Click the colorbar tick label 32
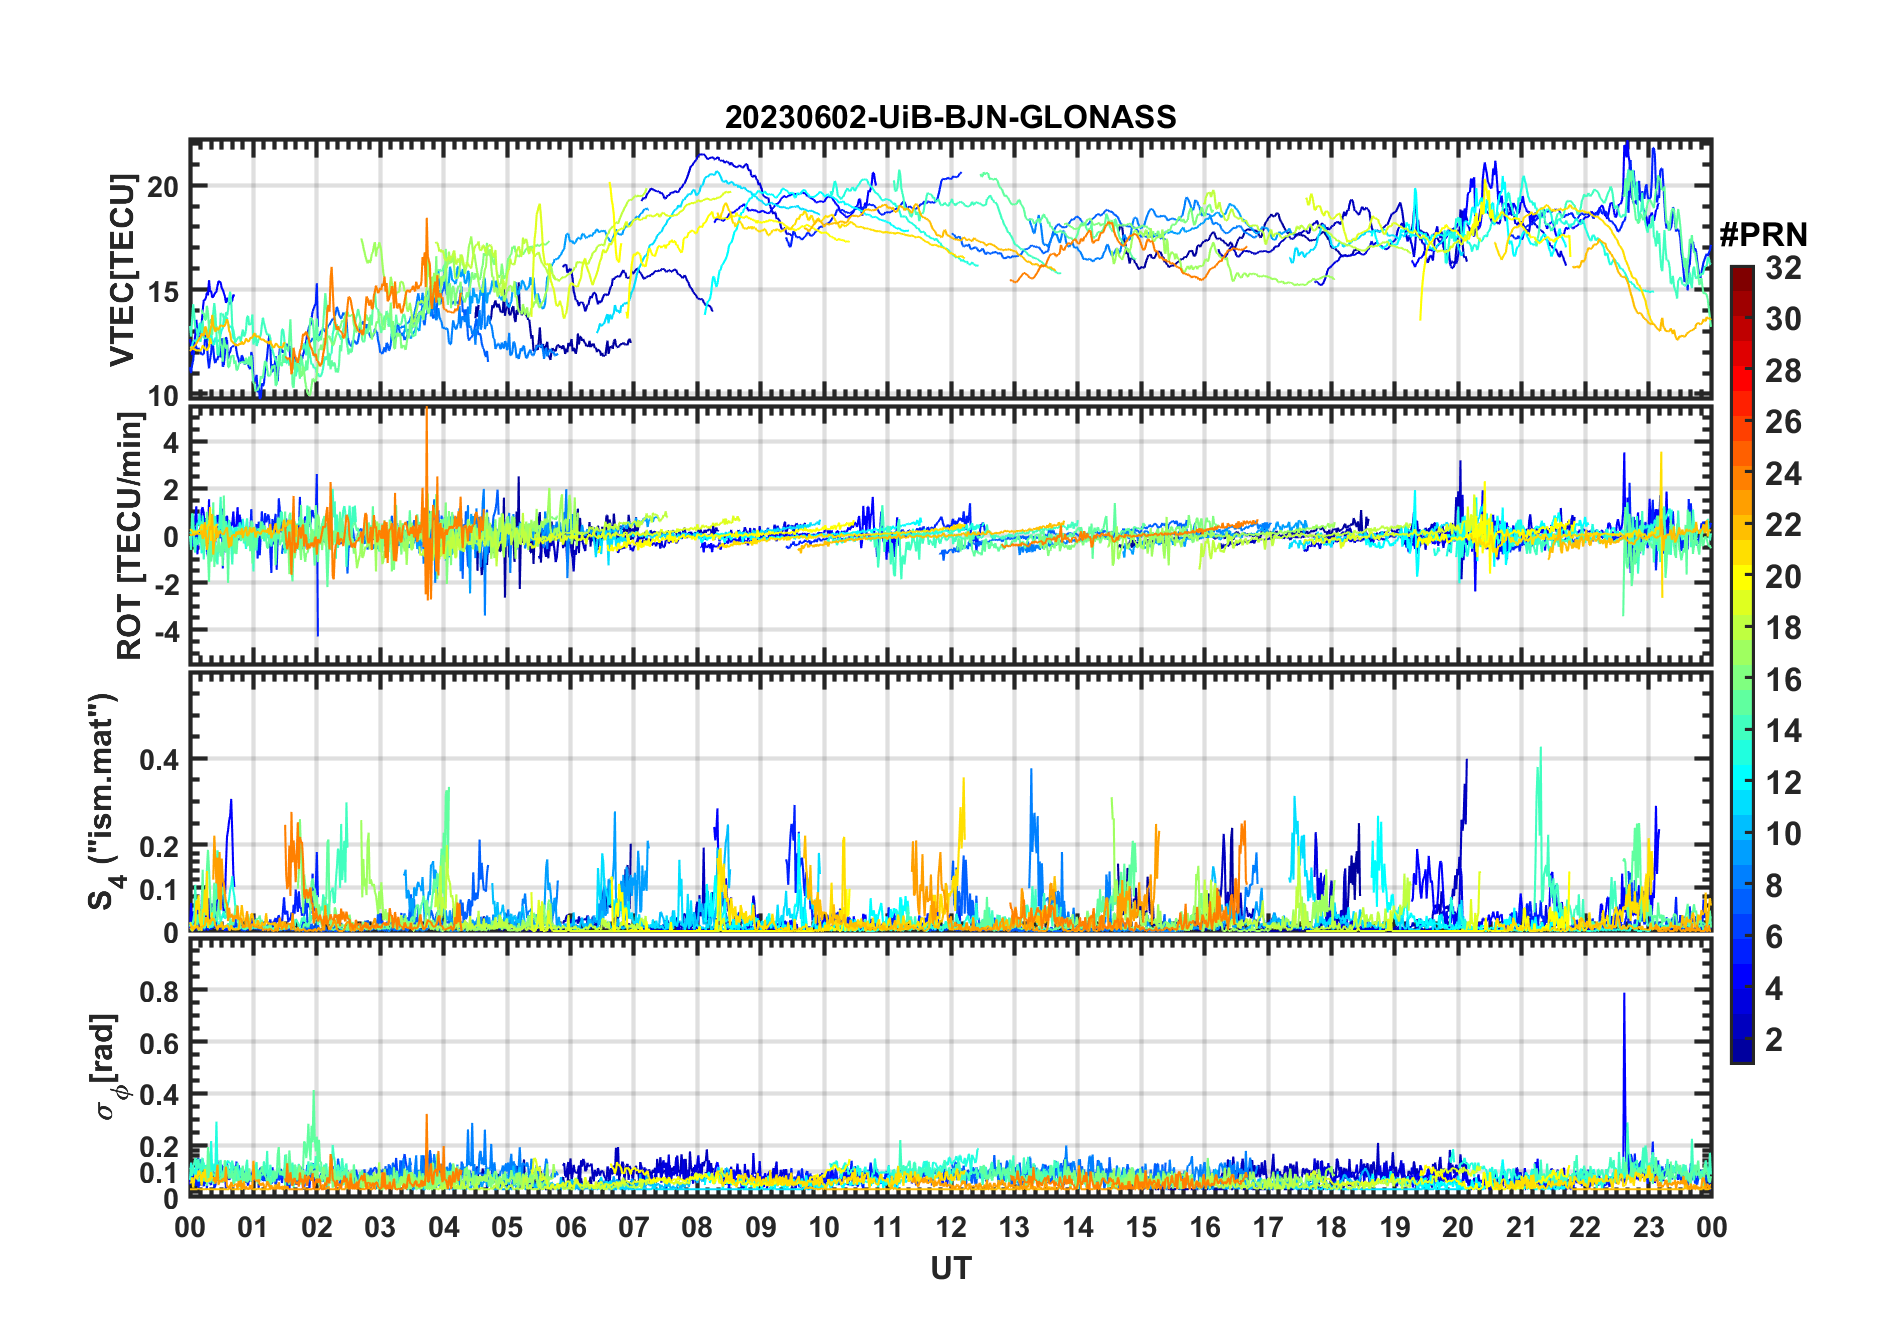Viewport: 1902px width, 1330px height. click(1783, 268)
